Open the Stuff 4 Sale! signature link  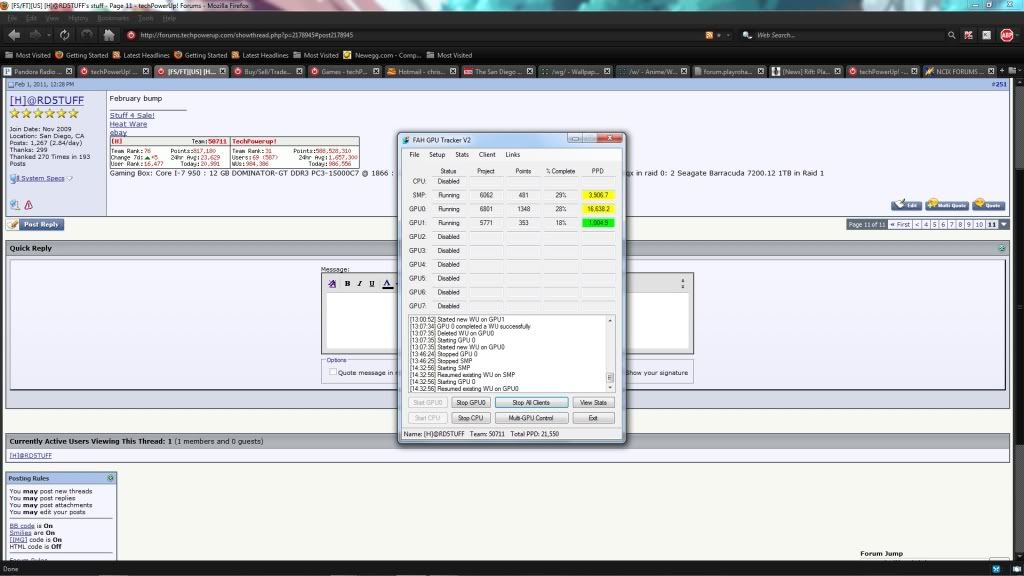pyautogui.click(x=132, y=116)
